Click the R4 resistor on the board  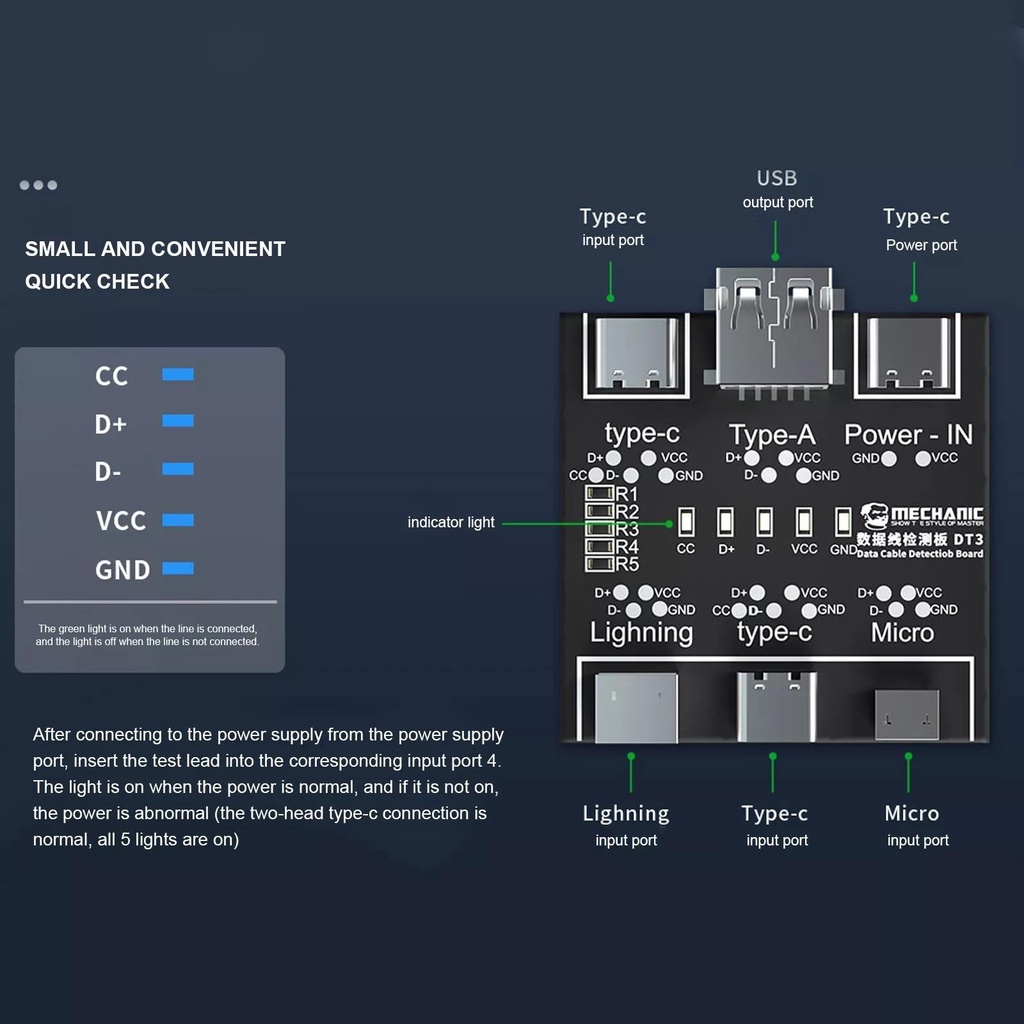pyautogui.click(x=600, y=546)
